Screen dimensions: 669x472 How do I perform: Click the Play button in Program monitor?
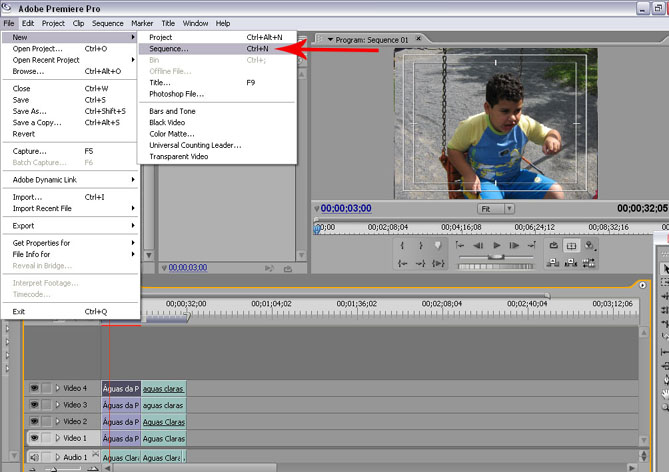click(x=495, y=245)
